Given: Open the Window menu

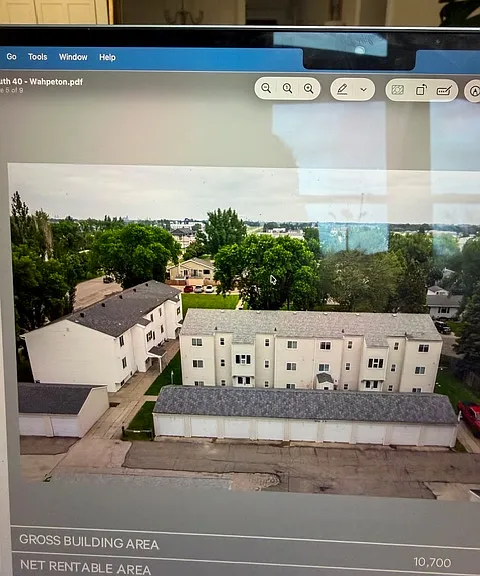Looking at the screenshot, I should pyautogui.click(x=73, y=57).
